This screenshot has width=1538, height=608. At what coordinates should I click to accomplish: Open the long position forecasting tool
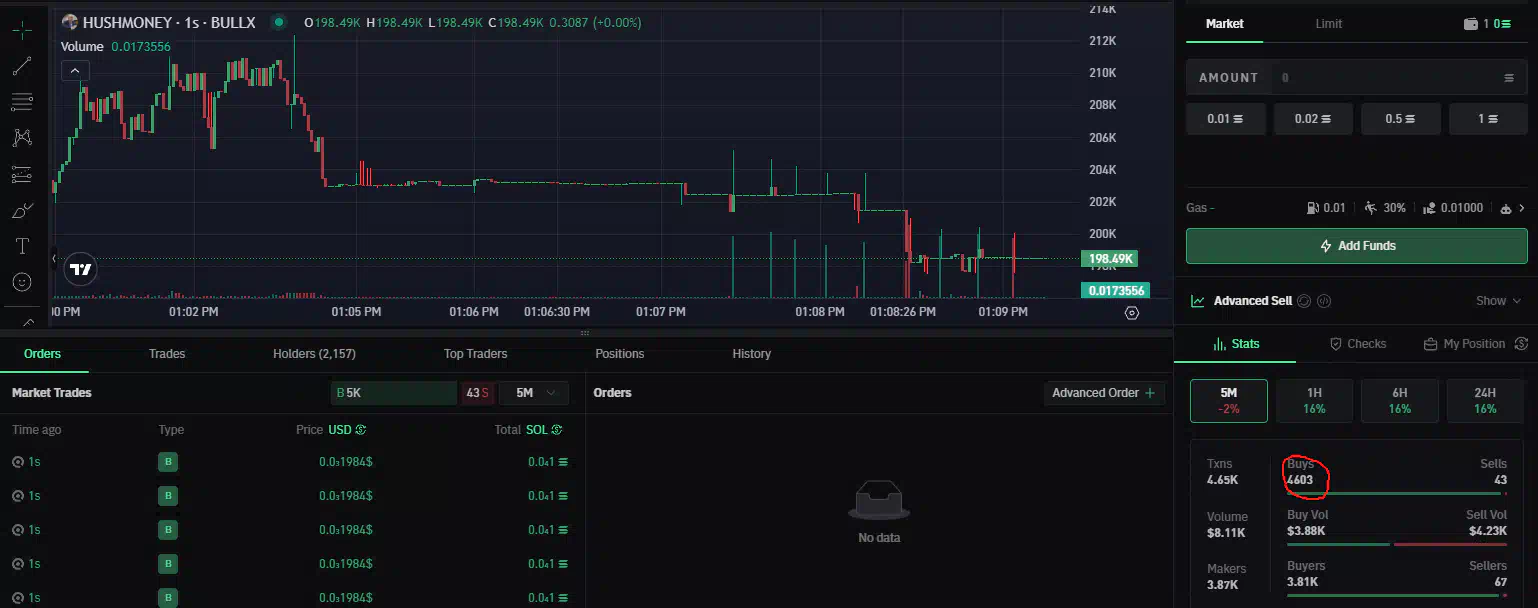pyautogui.click(x=22, y=174)
